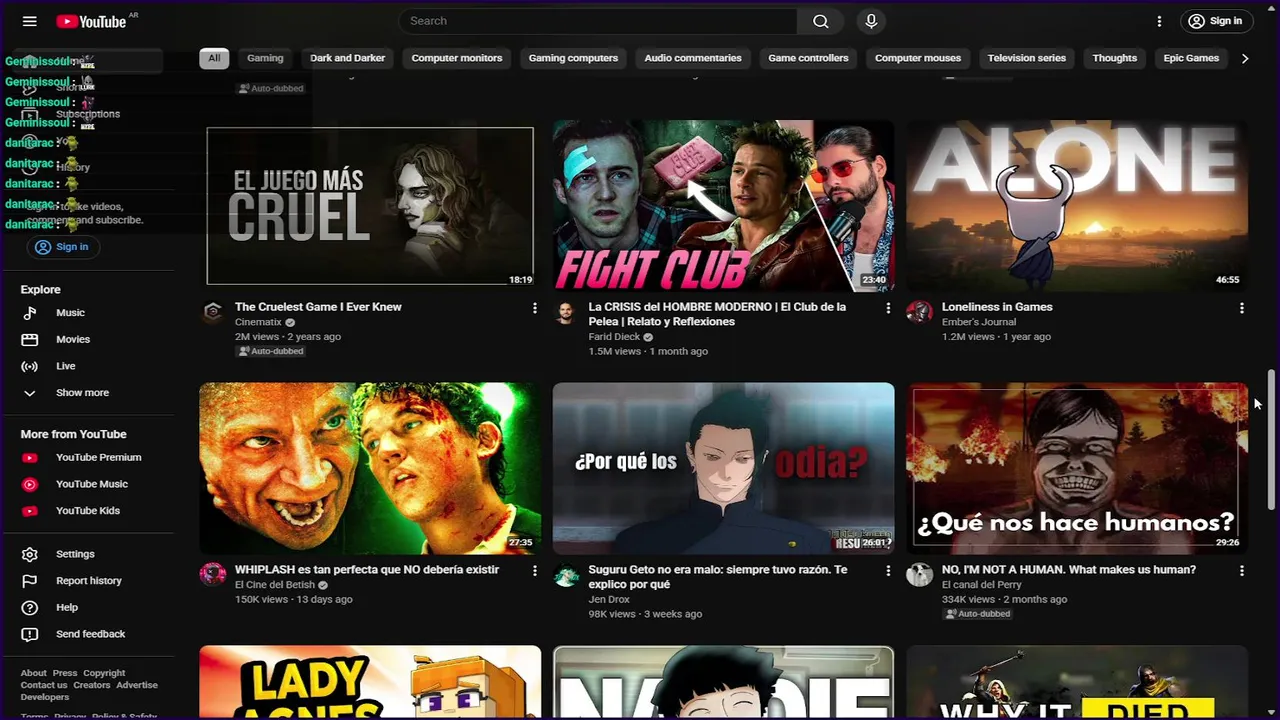Open the Suguru Geto video thumbnail
1280x720 pixels.
(723, 468)
